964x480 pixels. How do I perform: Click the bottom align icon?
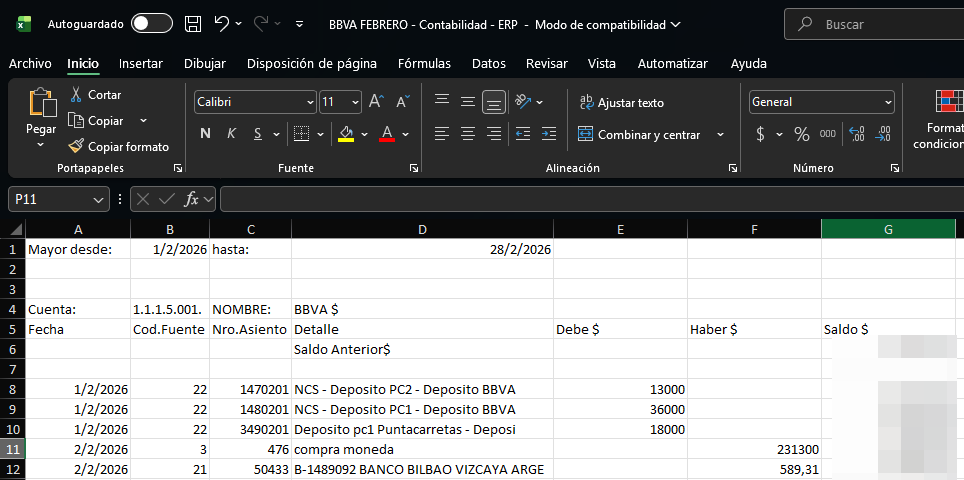coord(494,102)
